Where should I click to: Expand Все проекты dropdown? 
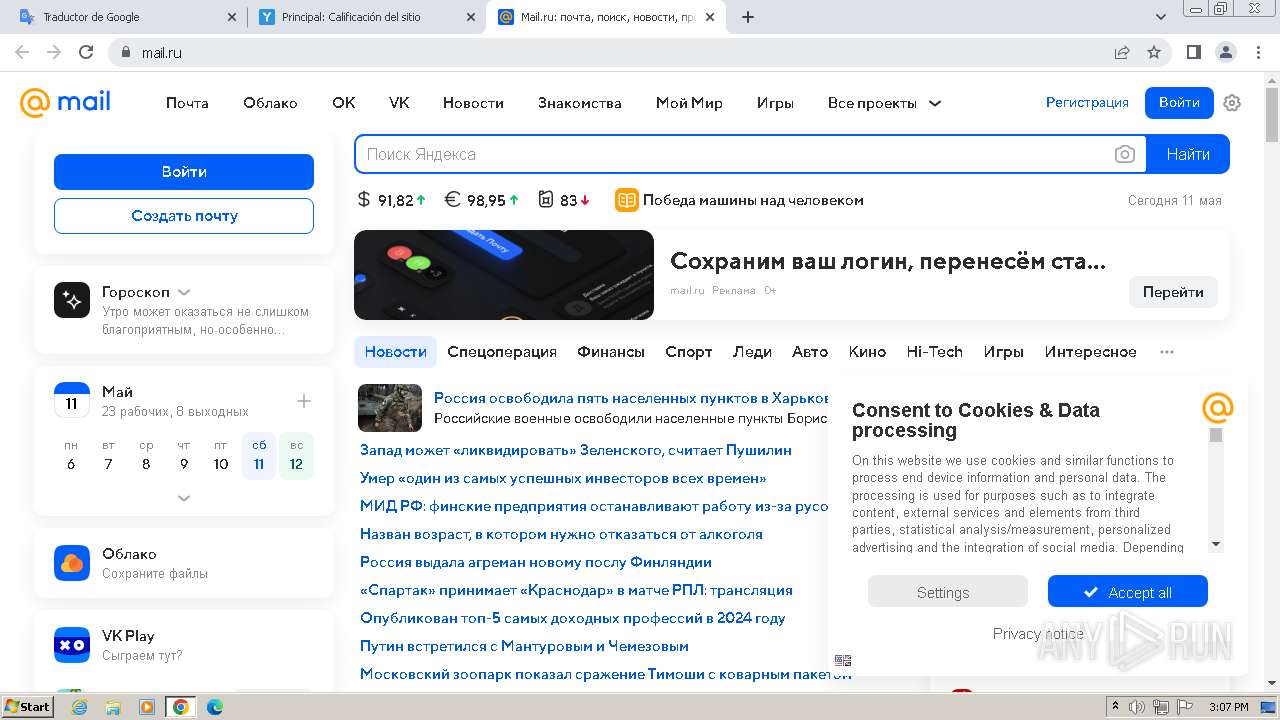tap(884, 103)
